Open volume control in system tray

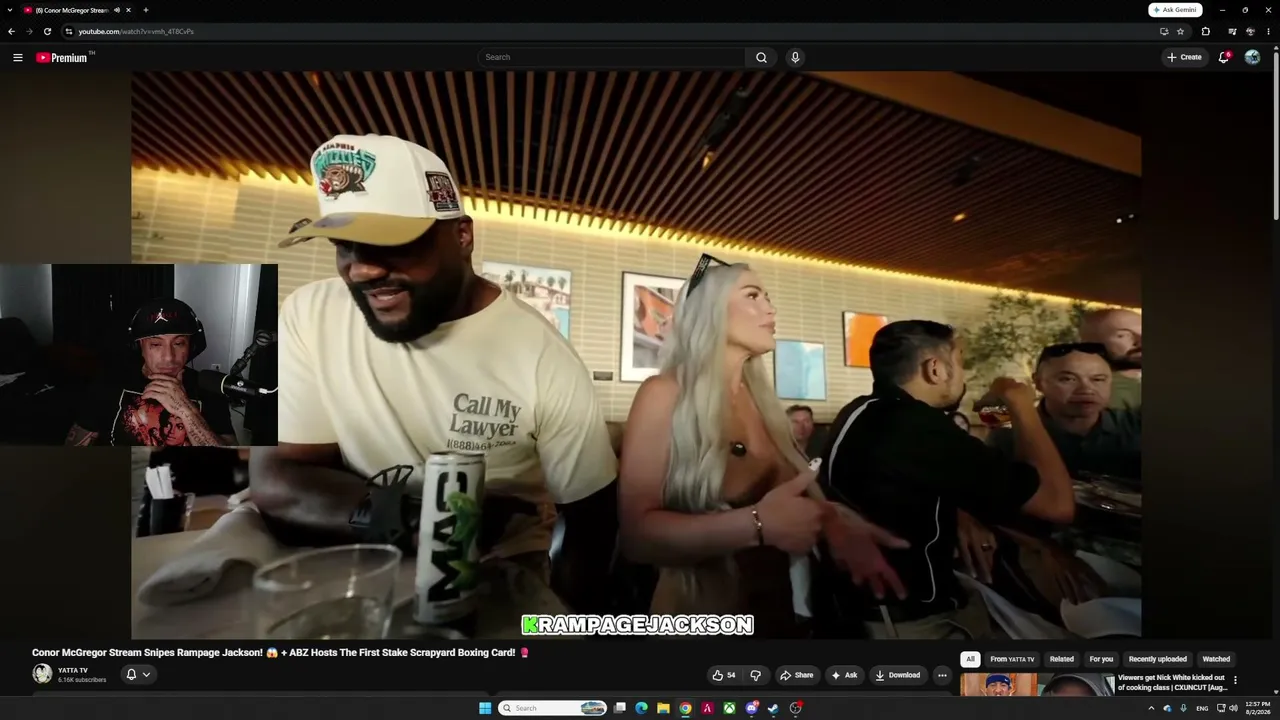pos(1234,708)
